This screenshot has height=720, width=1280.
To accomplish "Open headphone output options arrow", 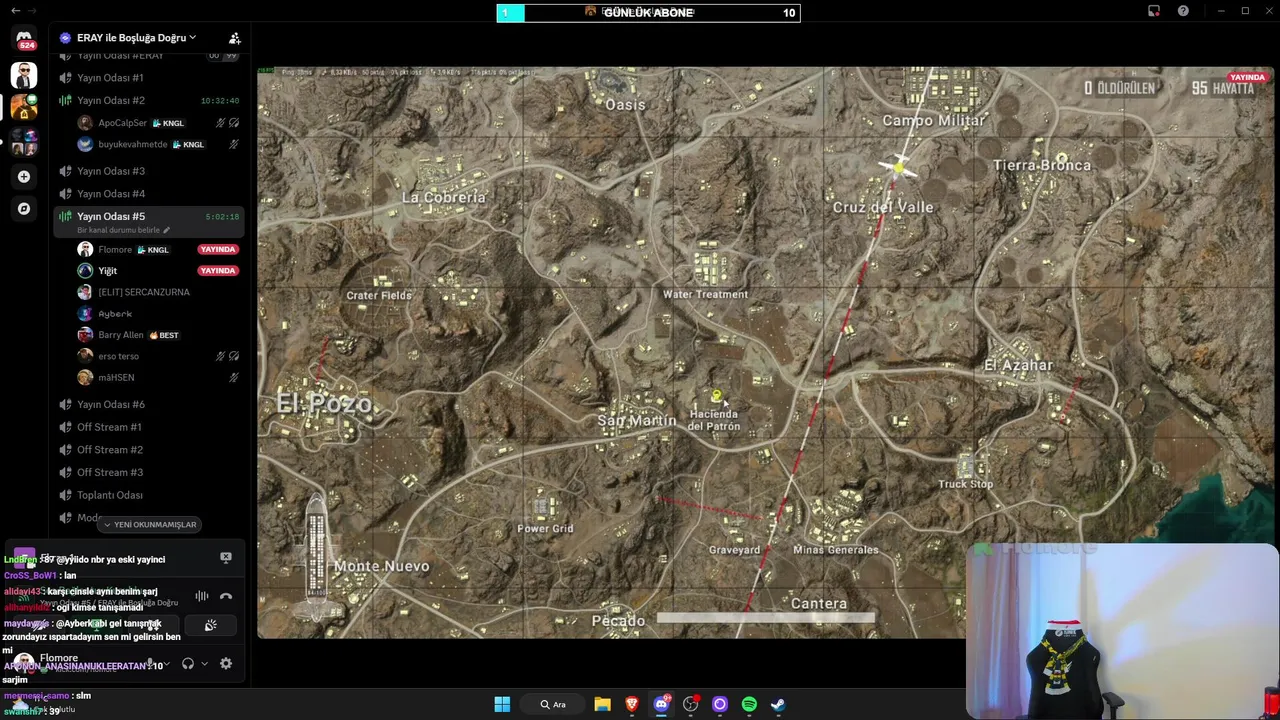I will (204, 663).
